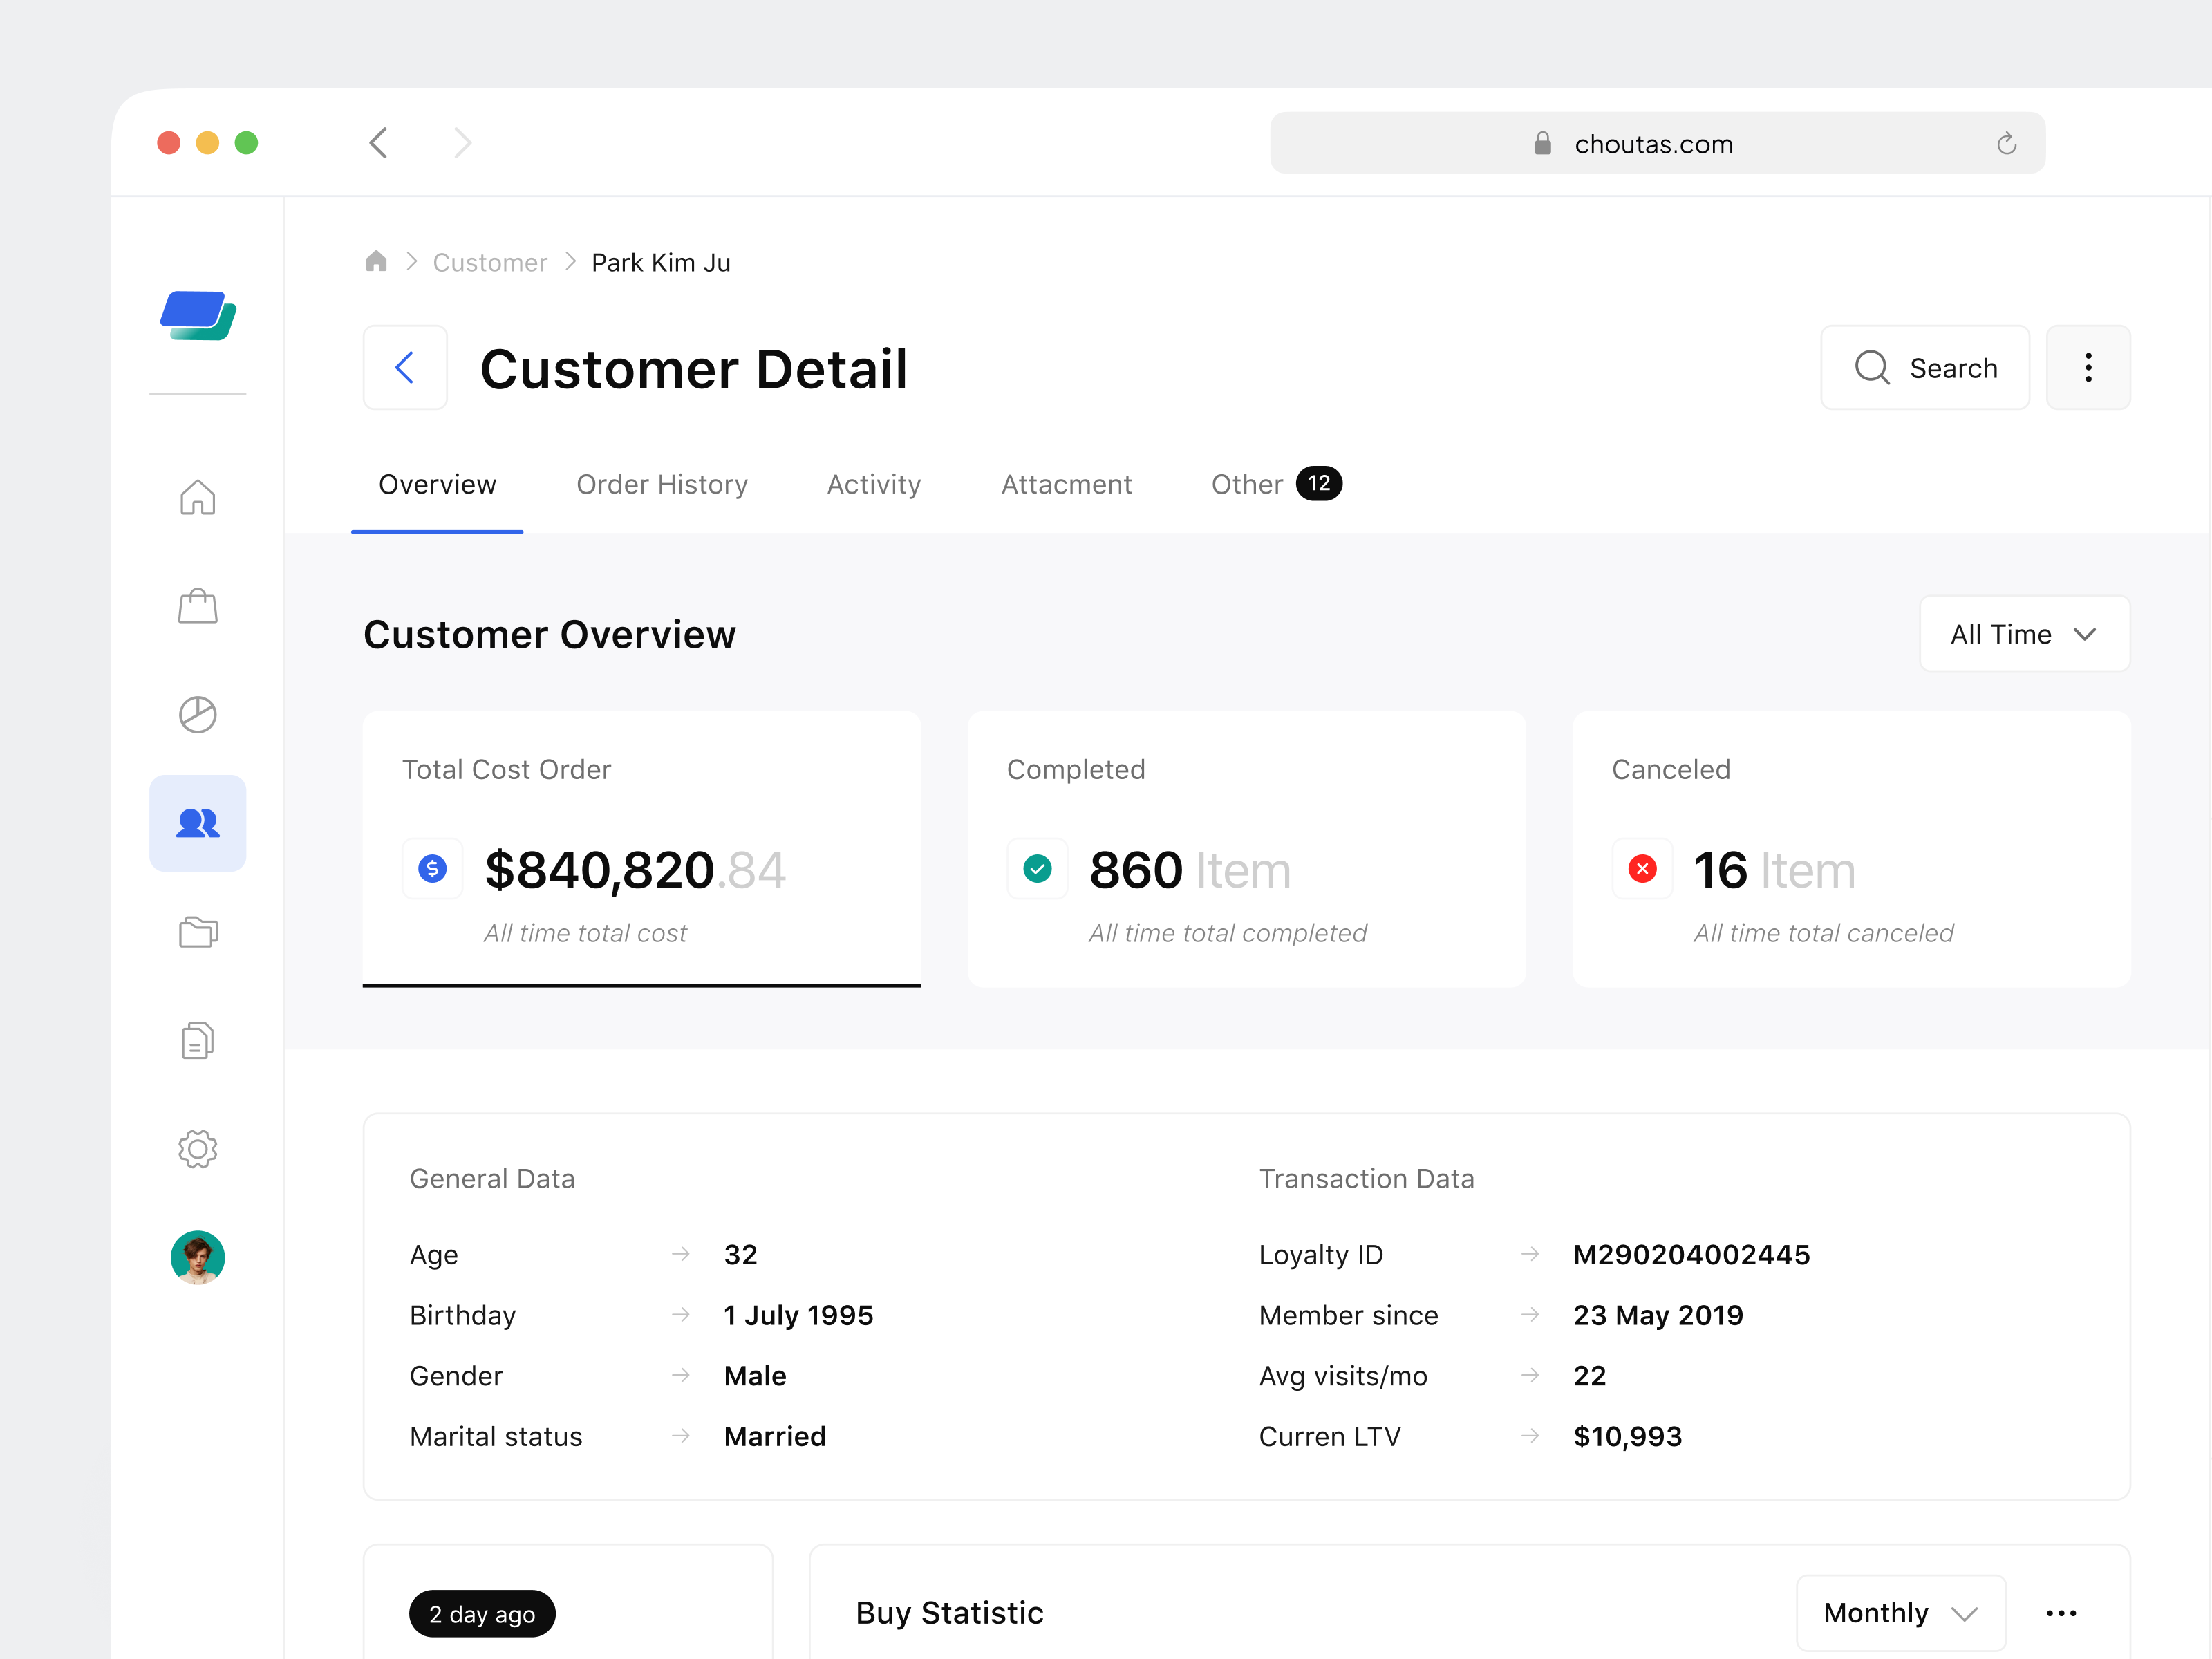Select the customers icon in sidebar
The width and height of the screenshot is (2212, 1659).
coord(197,823)
